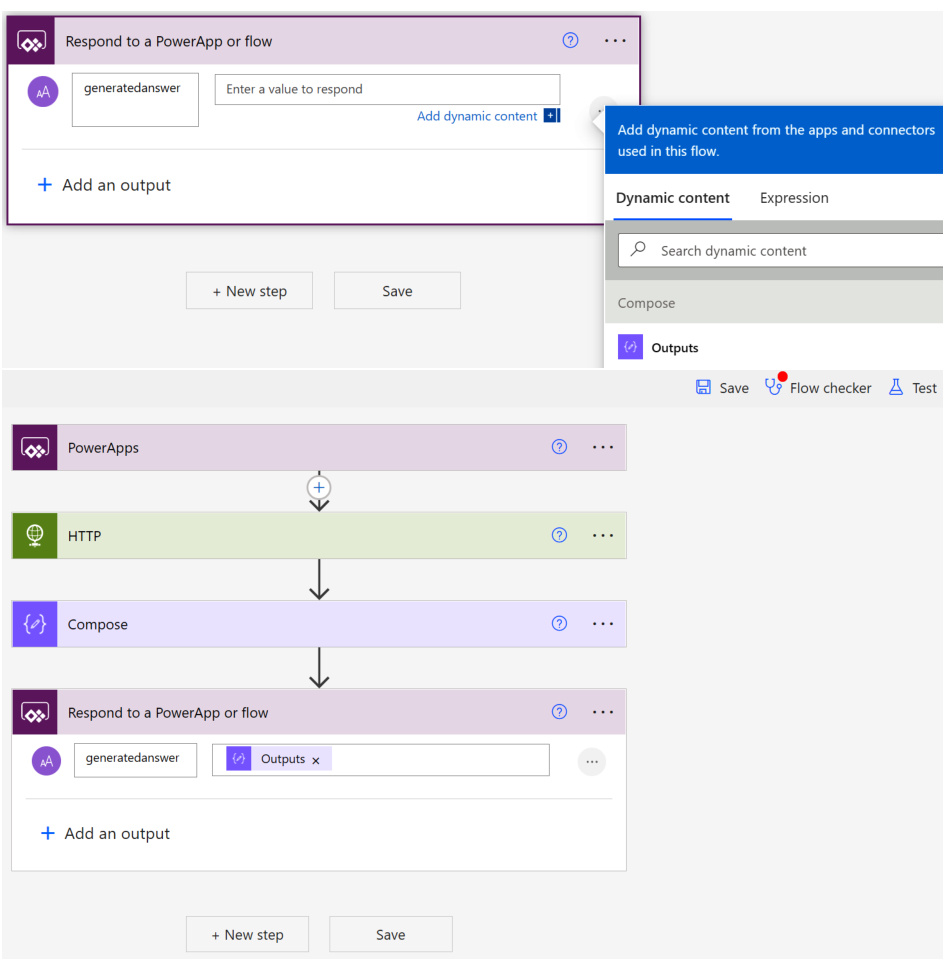Open help for top Respond to a PowerApp card

tap(570, 41)
